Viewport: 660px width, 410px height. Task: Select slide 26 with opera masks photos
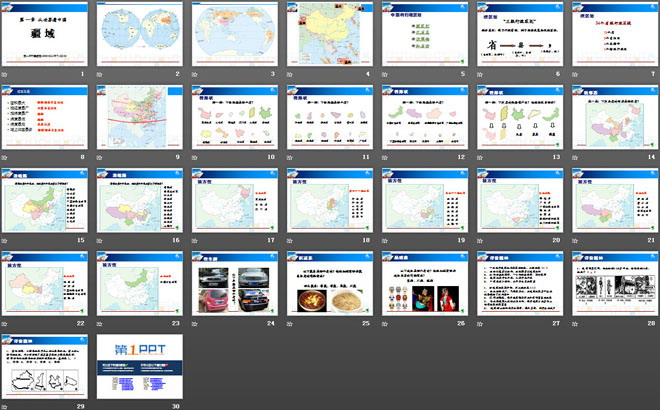425,284
